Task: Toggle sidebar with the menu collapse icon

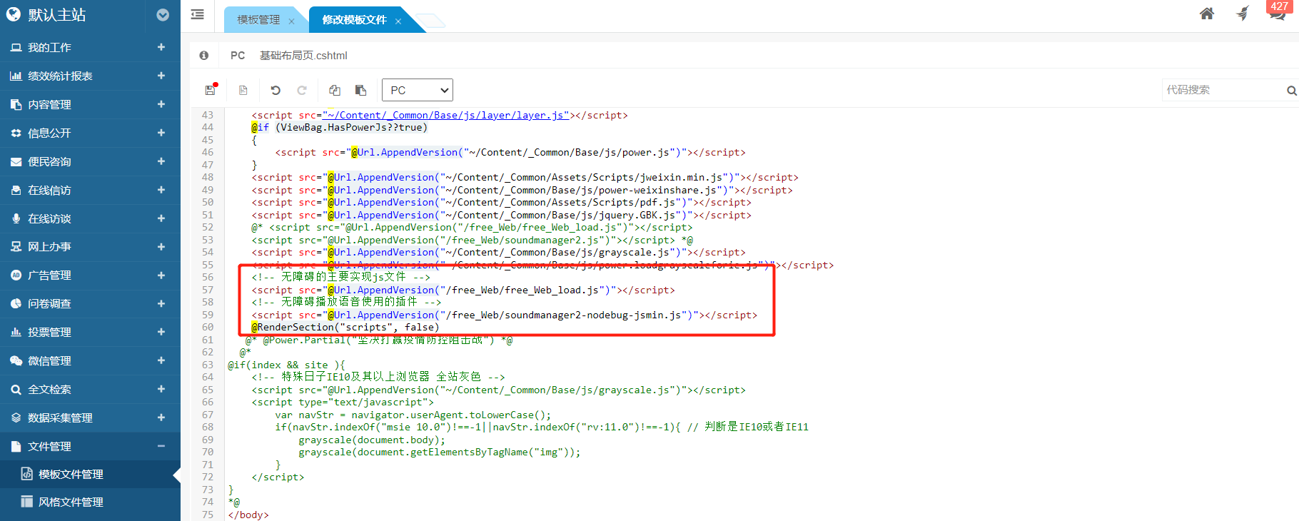Action: (x=197, y=15)
